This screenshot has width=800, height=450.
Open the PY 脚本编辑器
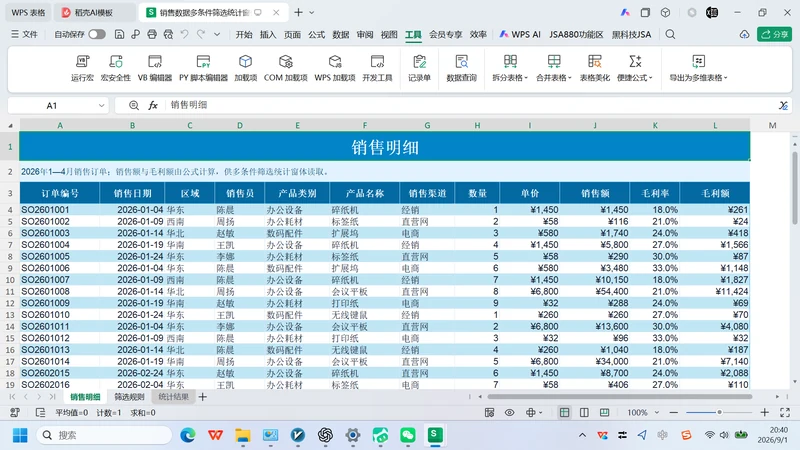[203, 68]
